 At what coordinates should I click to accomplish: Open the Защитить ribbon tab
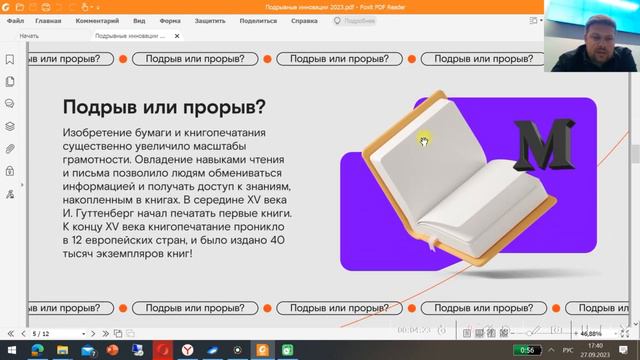tap(210, 21)
